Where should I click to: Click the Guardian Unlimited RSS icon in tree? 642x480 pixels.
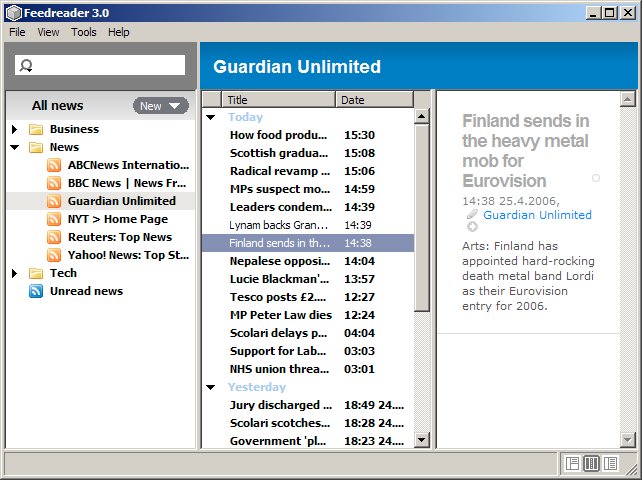pyautogui.click(x=54, y=201)
